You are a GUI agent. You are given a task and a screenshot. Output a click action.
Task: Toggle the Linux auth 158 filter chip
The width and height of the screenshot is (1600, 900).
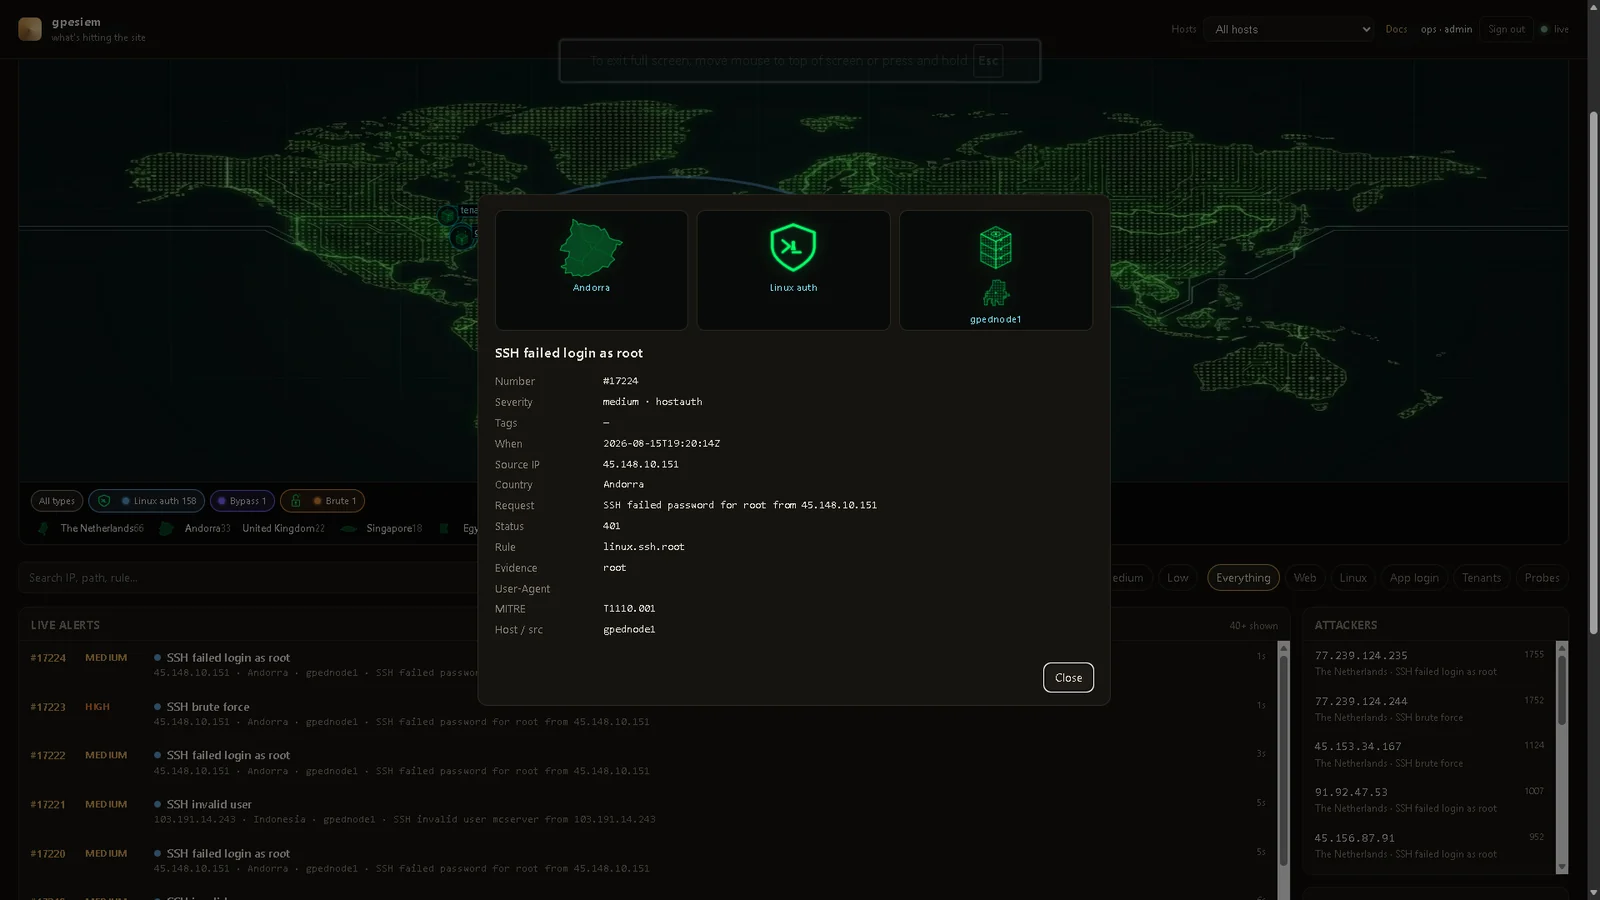147,501
